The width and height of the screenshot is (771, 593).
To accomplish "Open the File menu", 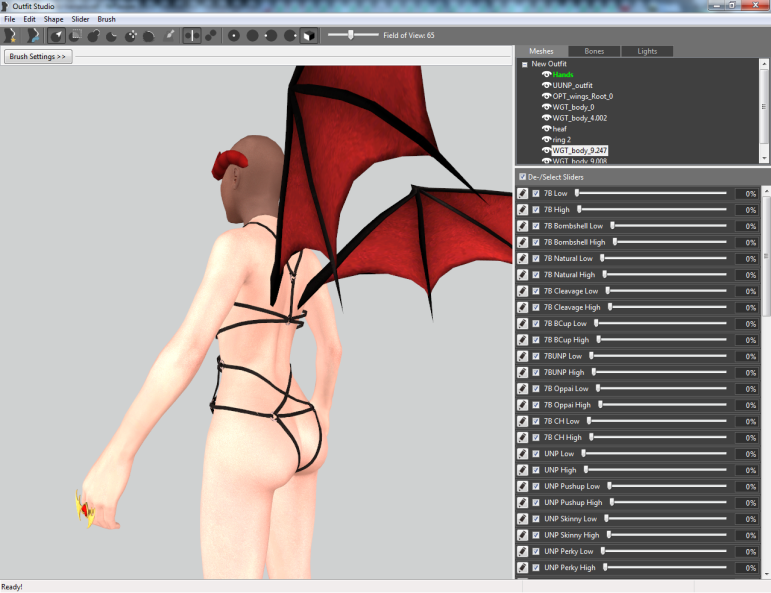I will click(10, 19).
